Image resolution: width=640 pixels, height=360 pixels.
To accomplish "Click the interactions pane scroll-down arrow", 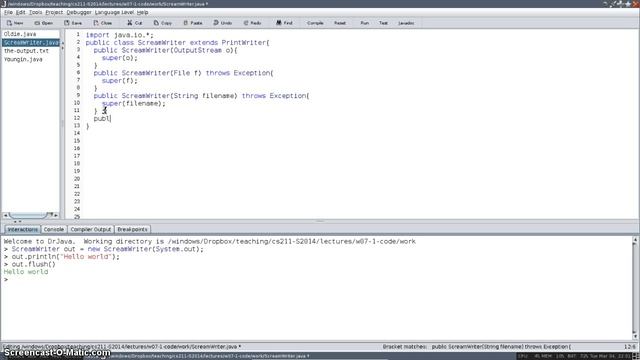I will pyautogui.click(x=635, y=336).
